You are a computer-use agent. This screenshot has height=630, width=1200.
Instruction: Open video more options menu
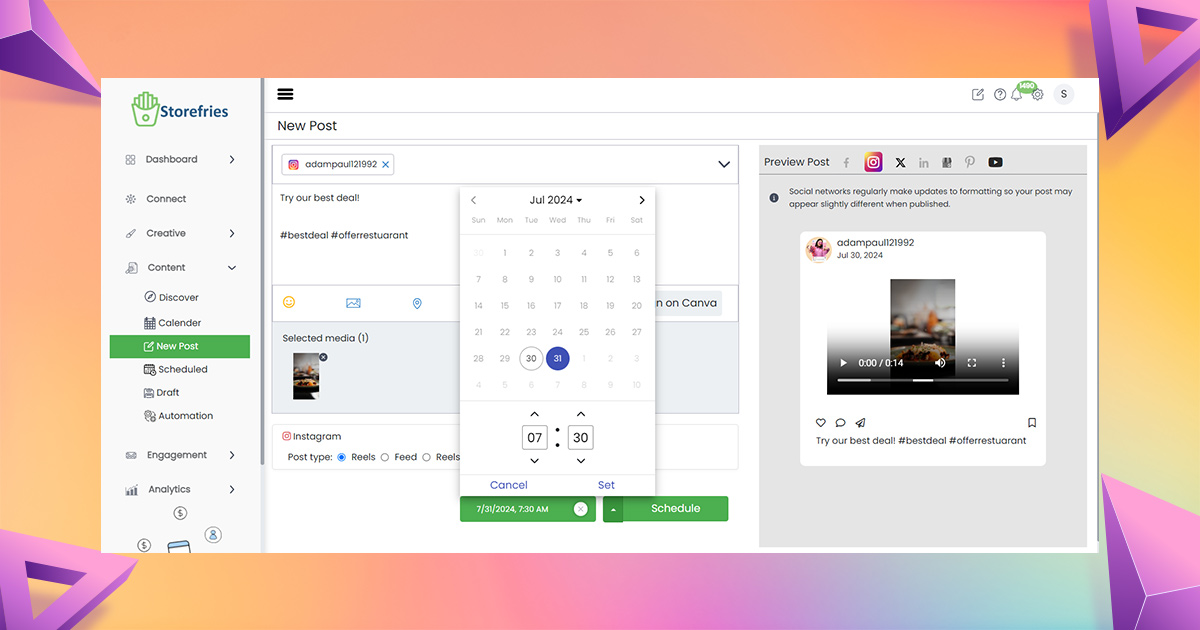click(x=1004, y=363)
